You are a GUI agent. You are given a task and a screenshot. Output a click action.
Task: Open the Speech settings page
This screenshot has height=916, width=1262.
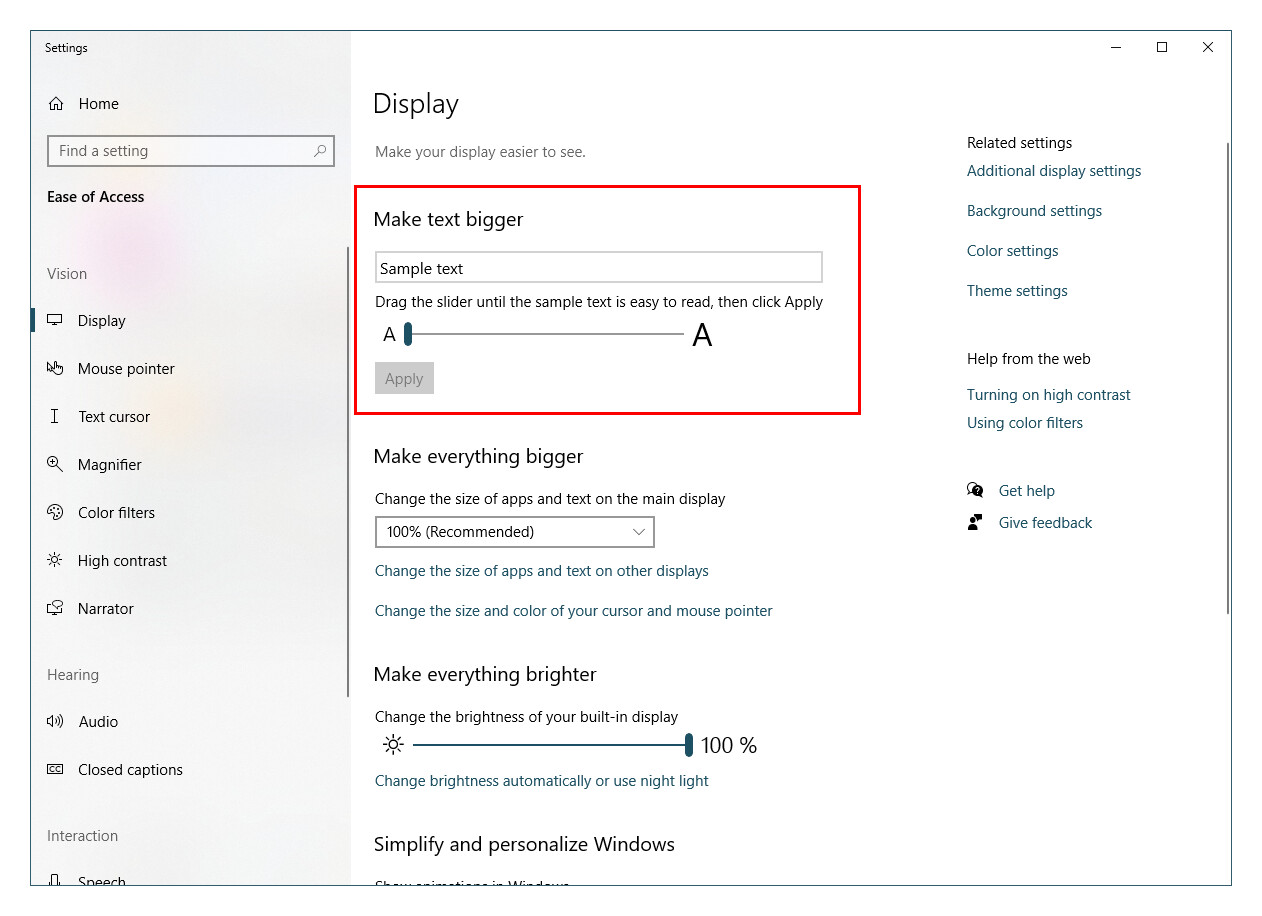click(101, 880)
